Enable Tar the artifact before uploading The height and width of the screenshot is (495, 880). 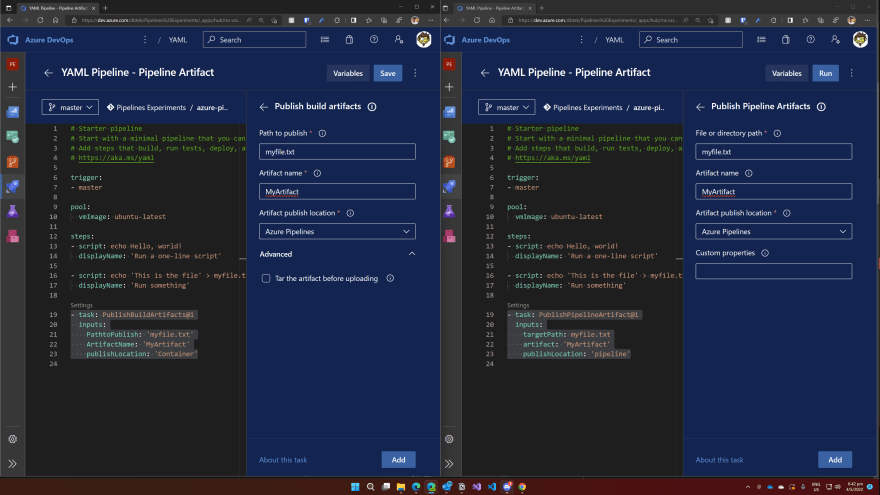266,278
